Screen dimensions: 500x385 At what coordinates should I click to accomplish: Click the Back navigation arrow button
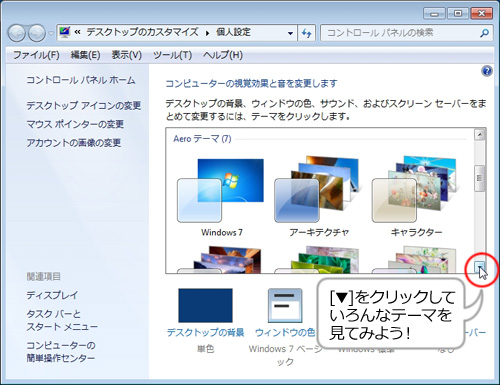tap(16, 33)
